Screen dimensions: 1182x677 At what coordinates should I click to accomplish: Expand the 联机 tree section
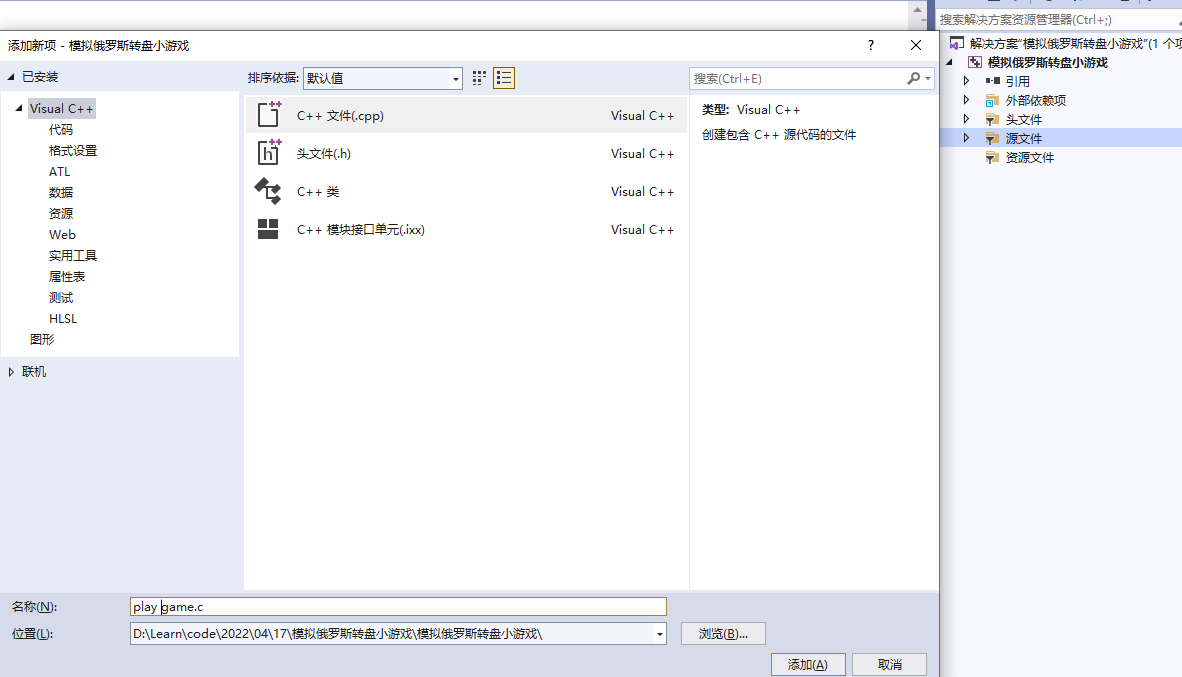[11, 372]
